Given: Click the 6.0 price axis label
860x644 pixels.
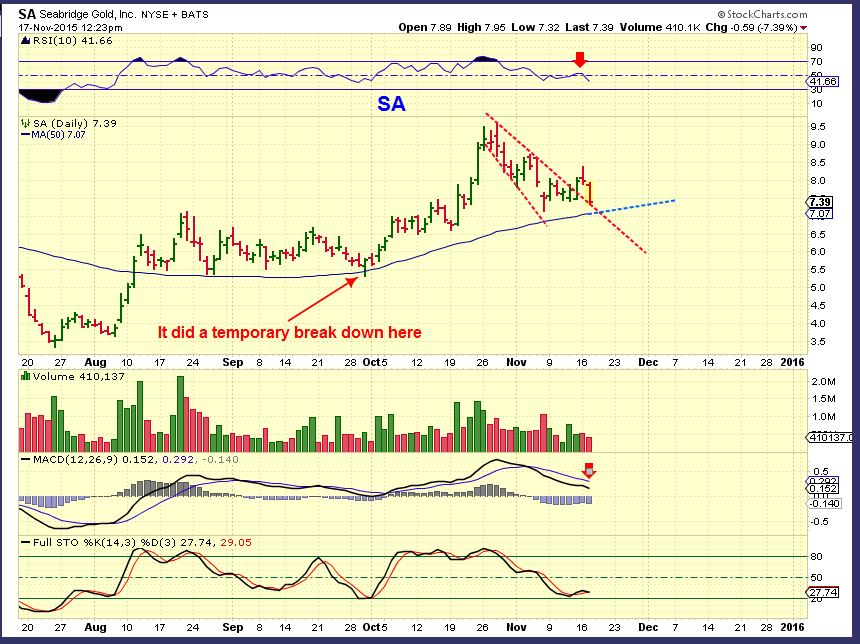Looking at the screenshot, I should coord(818,252).
